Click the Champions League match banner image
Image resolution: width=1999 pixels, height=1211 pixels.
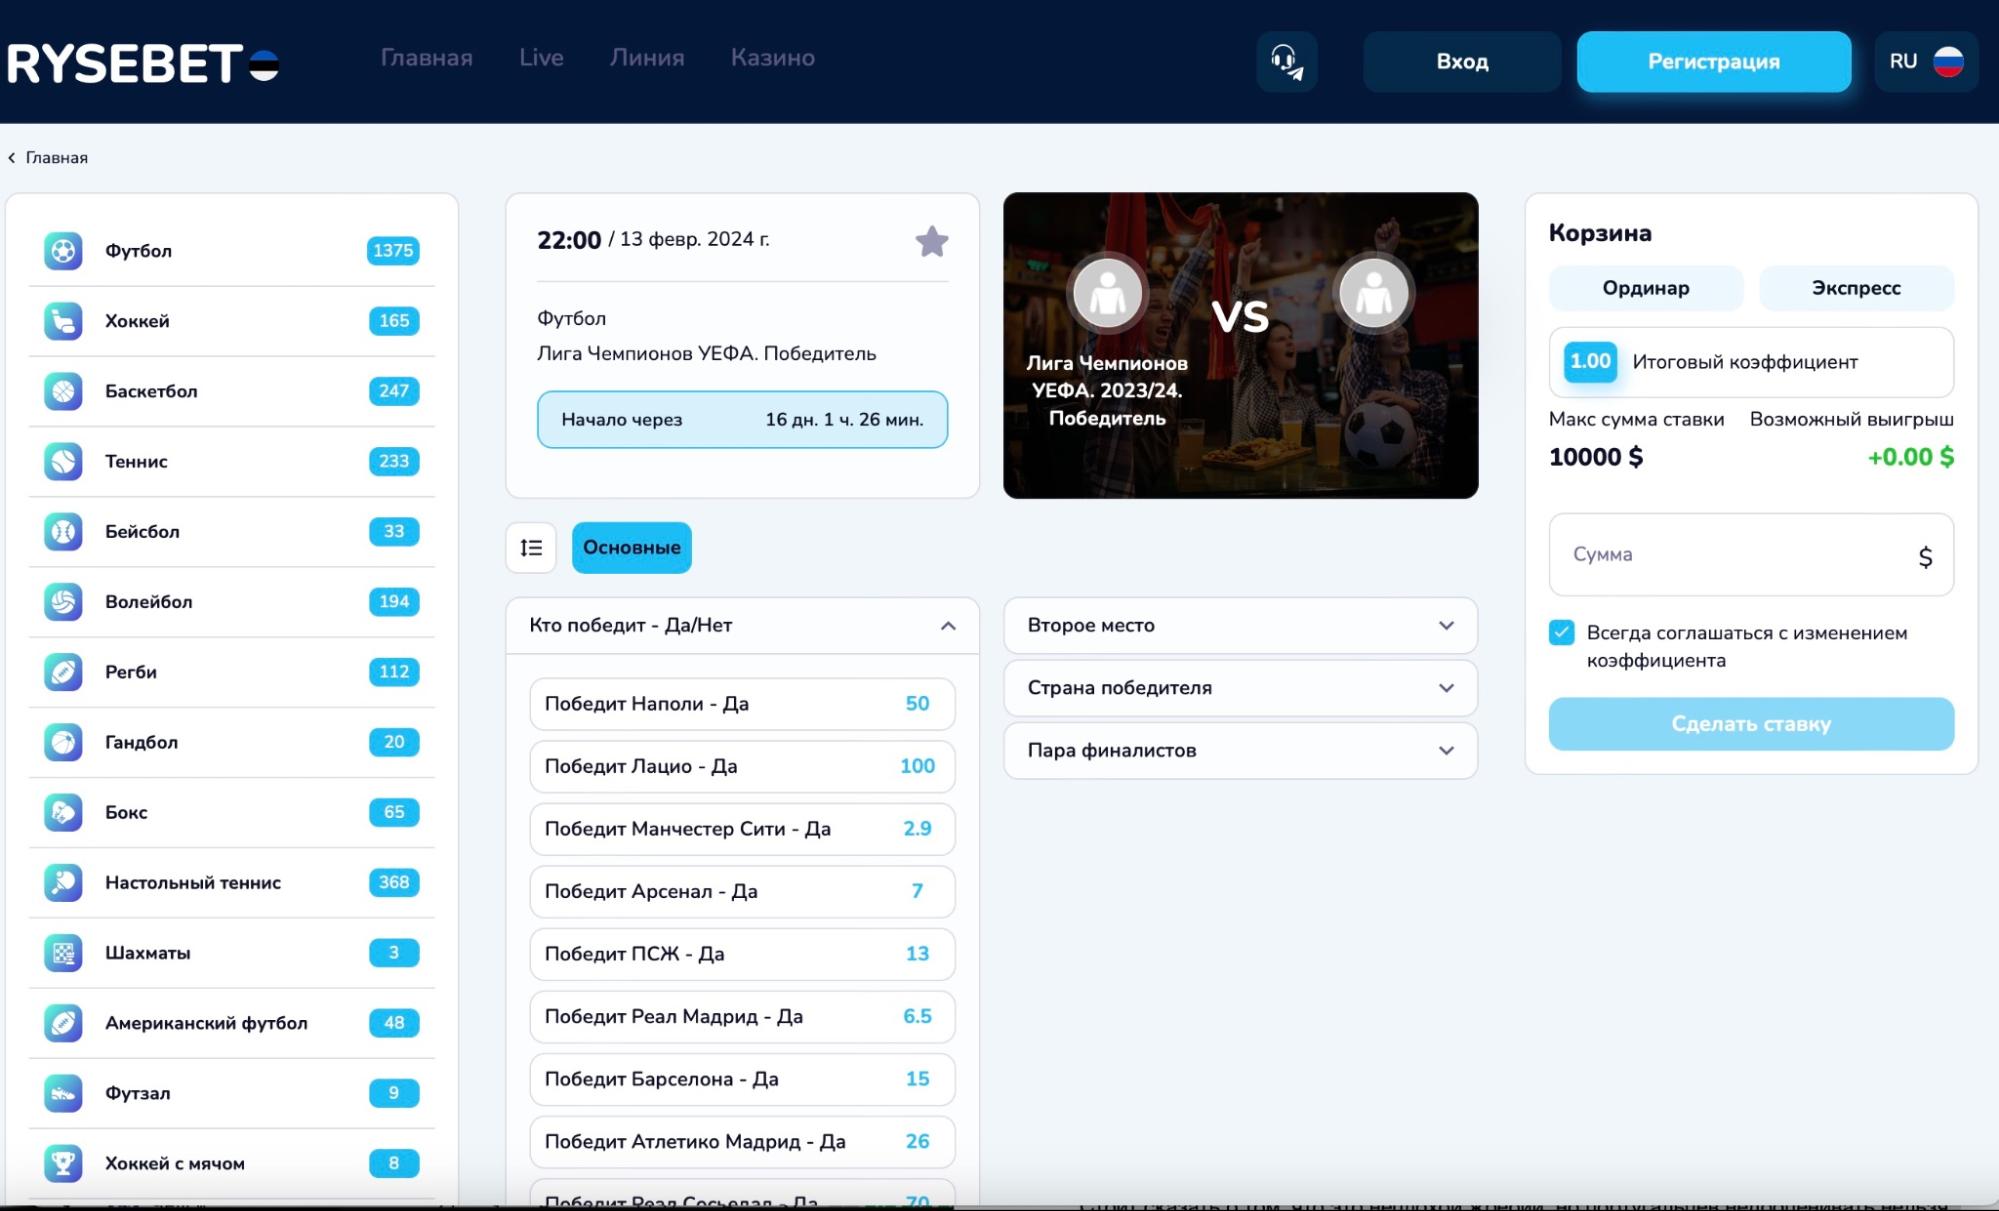tap(1240, 345)
